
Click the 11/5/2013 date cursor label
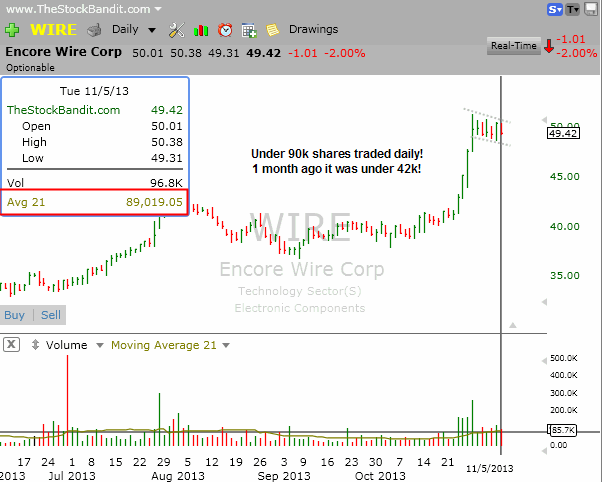point(489,469)
